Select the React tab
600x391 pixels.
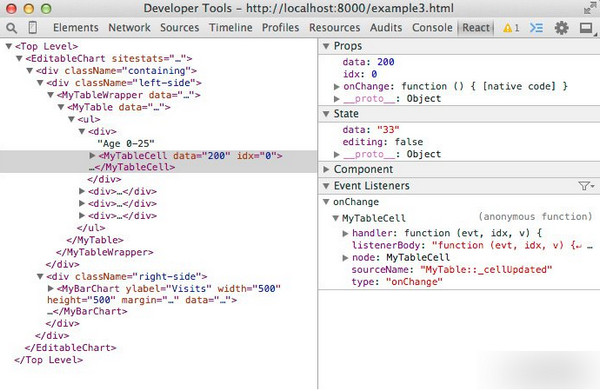476,28
